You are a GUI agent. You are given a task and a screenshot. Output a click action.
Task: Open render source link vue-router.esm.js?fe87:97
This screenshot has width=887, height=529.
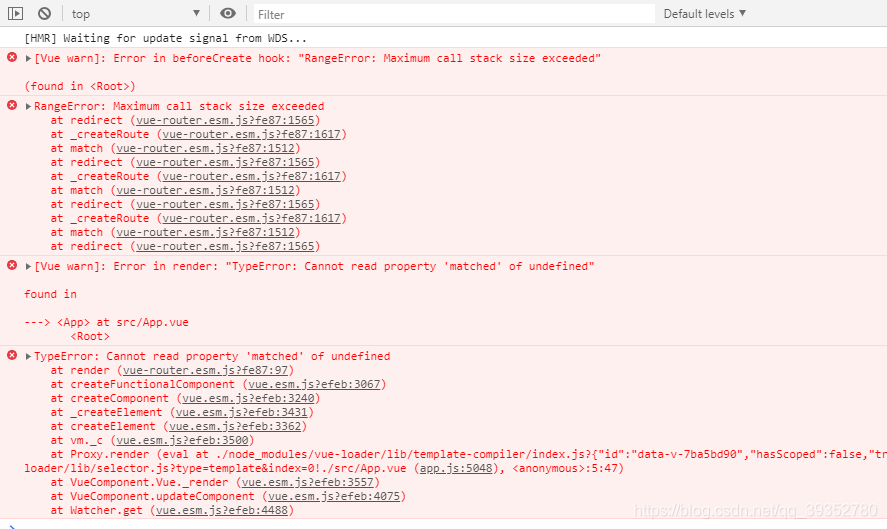pos(205,371)
